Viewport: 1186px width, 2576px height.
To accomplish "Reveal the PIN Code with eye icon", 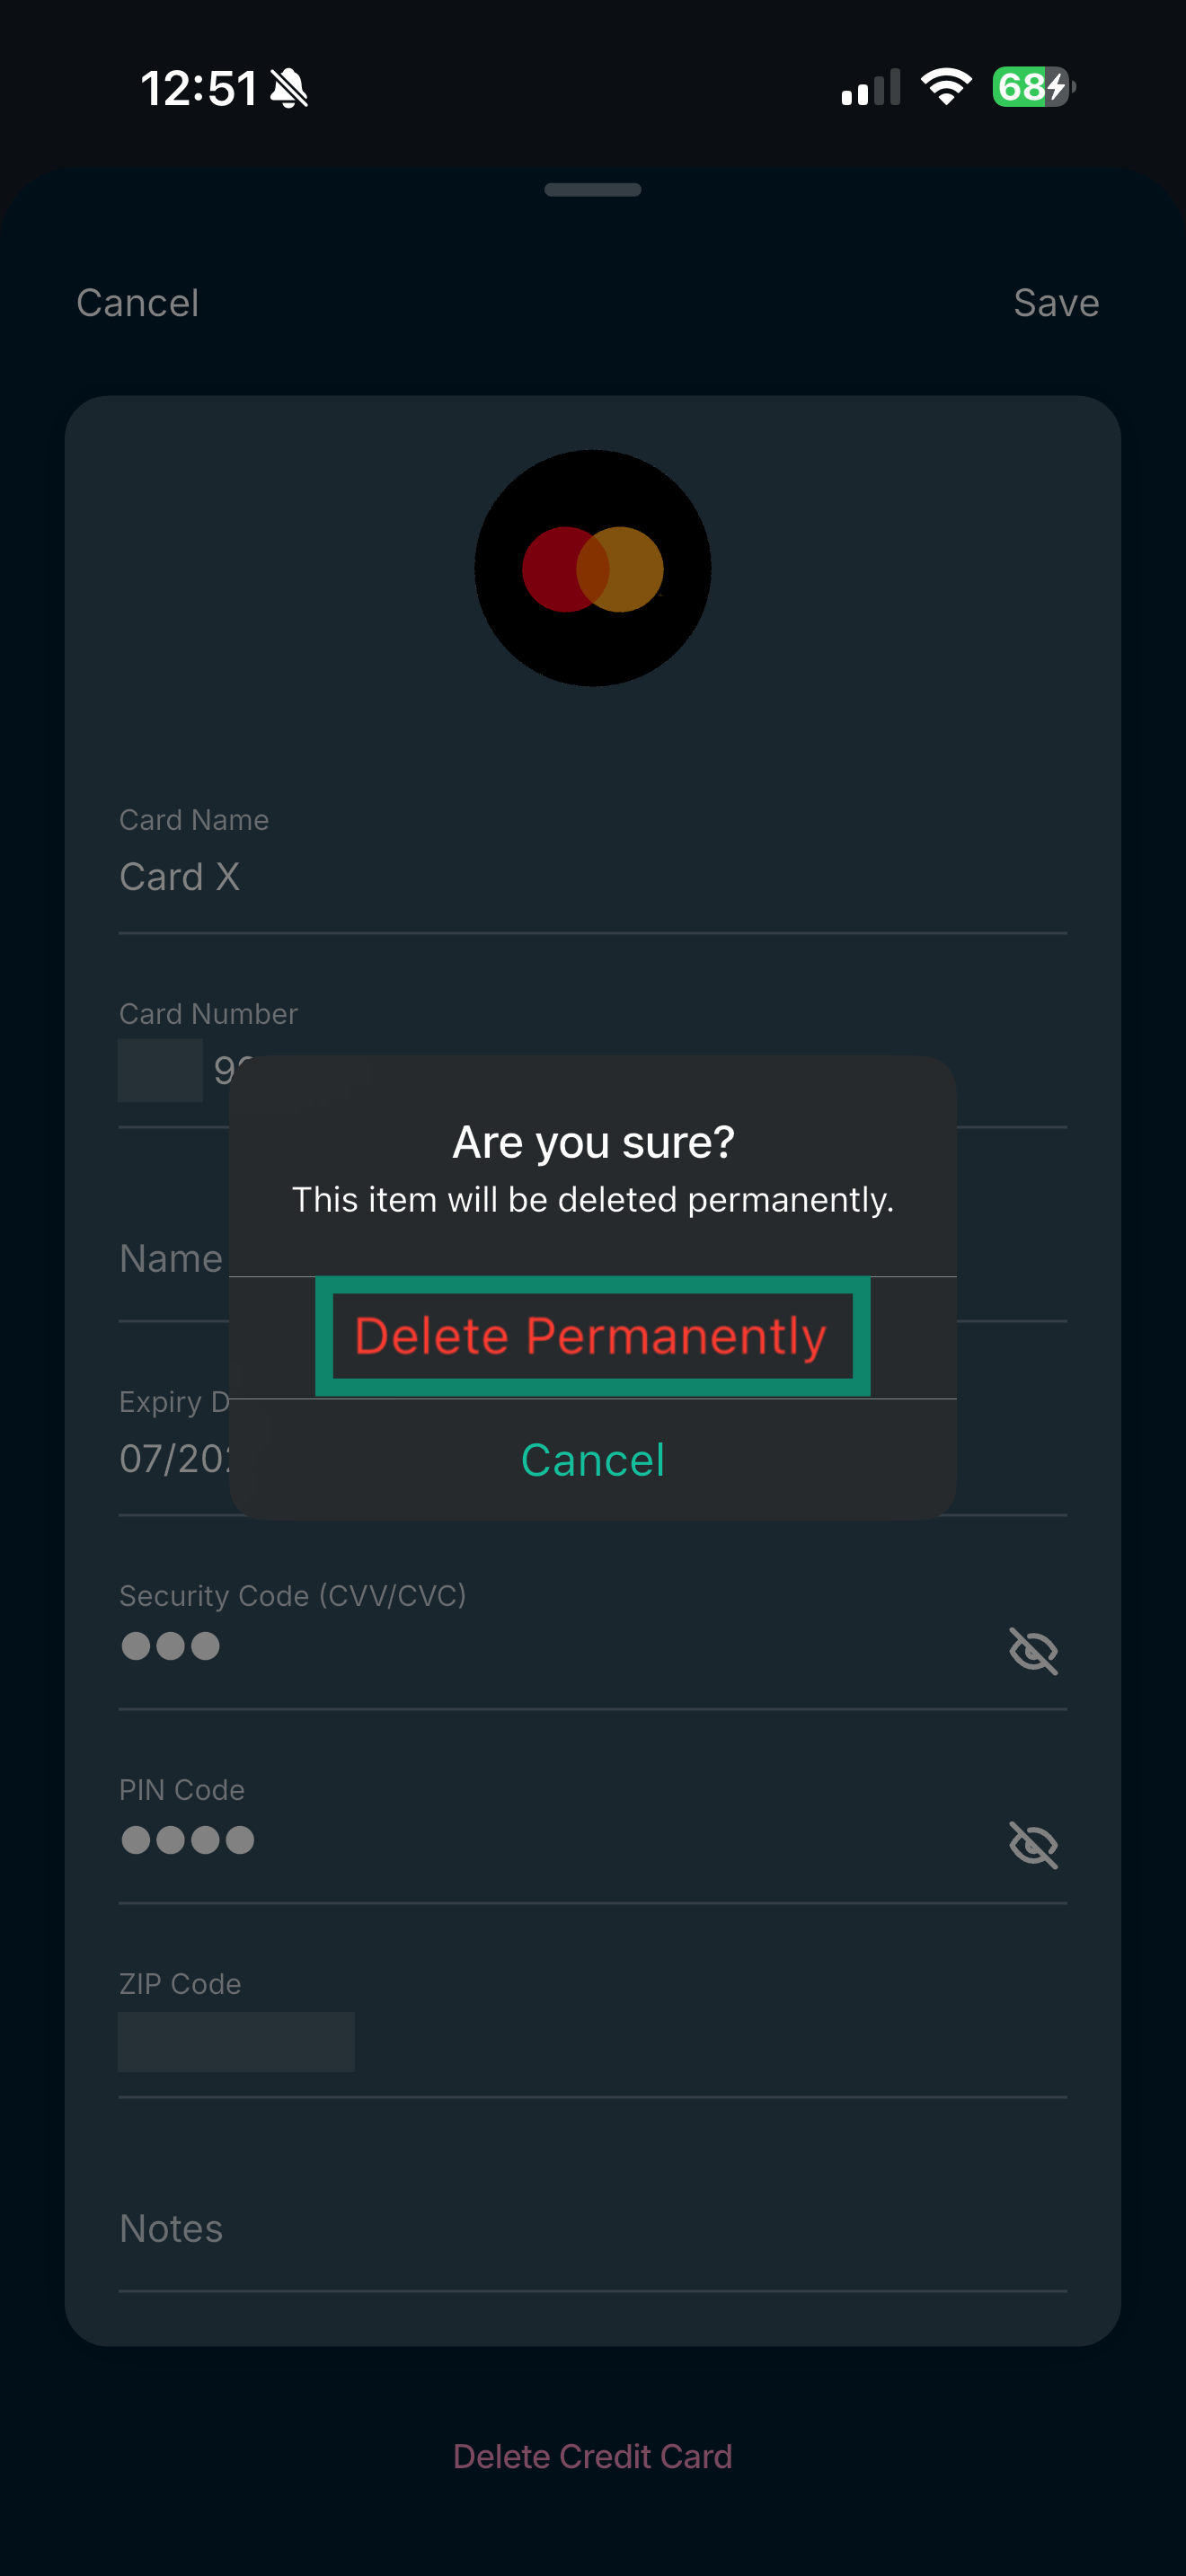I will pos(1033,1844).
